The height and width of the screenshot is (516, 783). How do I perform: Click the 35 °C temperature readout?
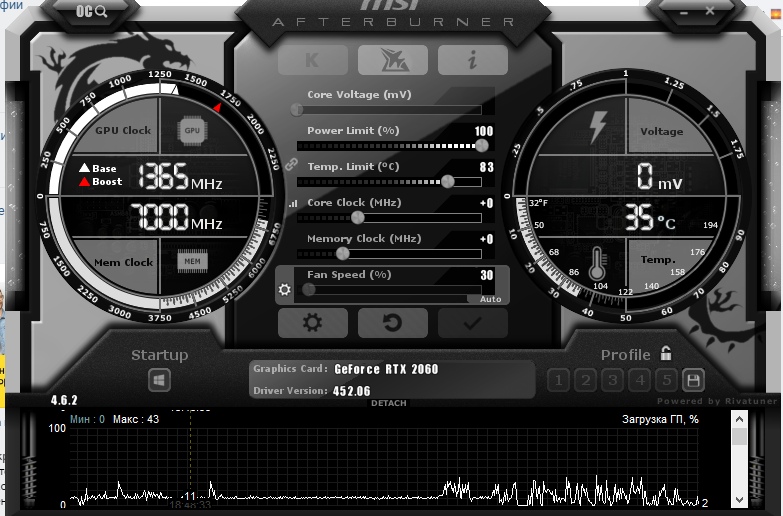(650, 217)
